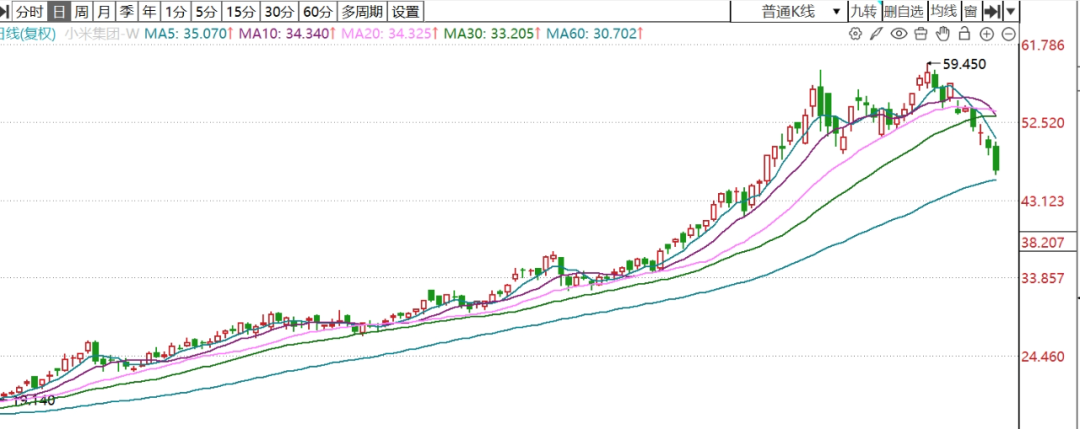Select the hand pan tool
The height and width of the screenshot is (429, 1080).
(943, 34)
